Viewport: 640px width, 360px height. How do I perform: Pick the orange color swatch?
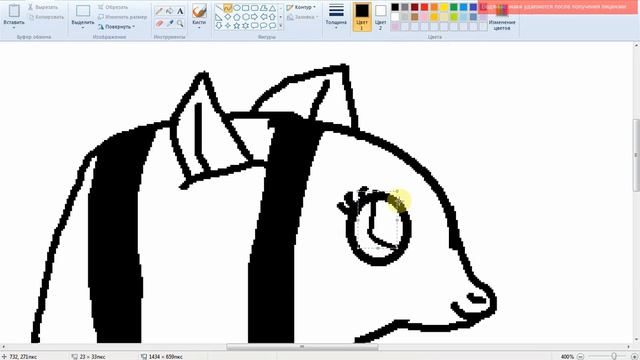pos(434,7)
